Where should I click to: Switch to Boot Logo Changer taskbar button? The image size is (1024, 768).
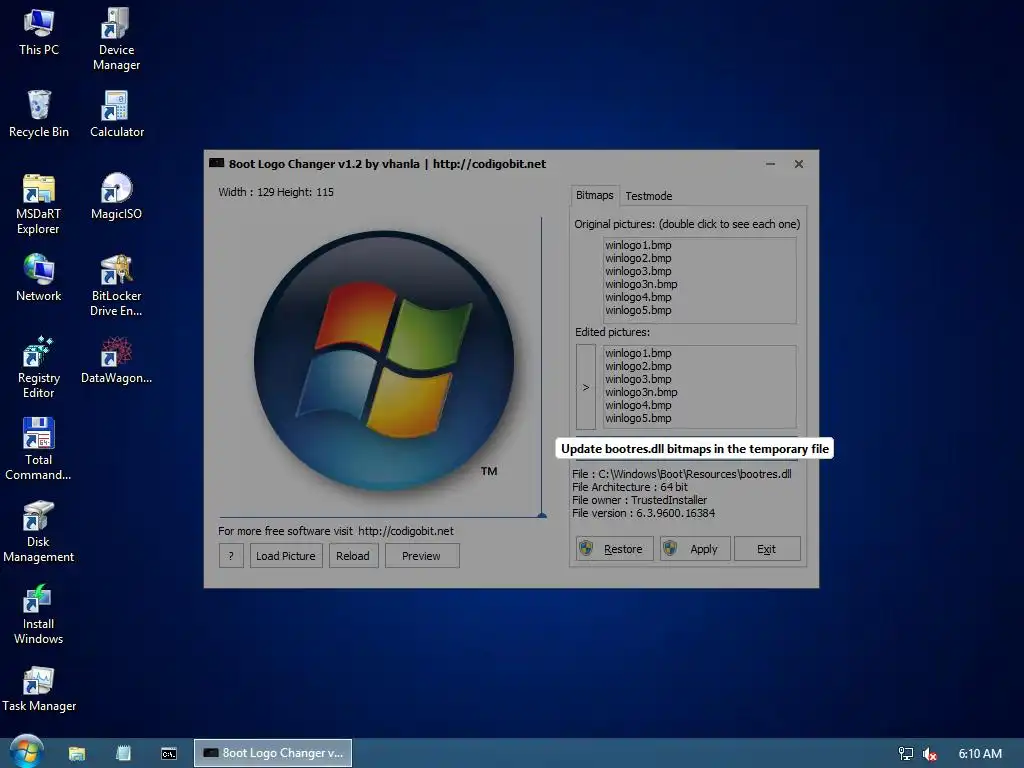point(273,753)
